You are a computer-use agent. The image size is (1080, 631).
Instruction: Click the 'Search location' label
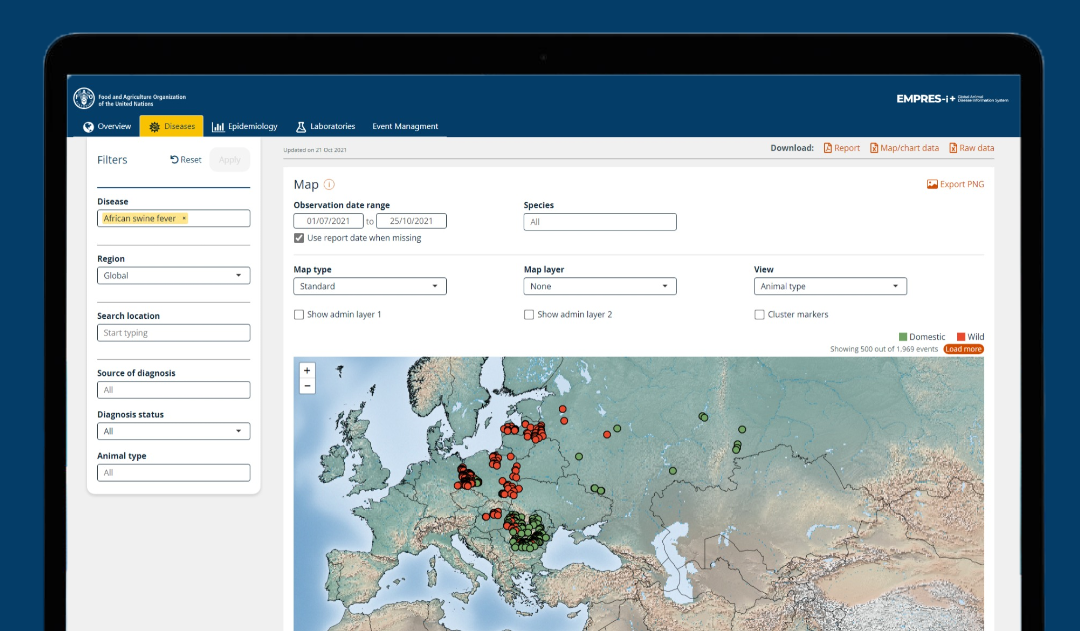(x=128, y=316)
